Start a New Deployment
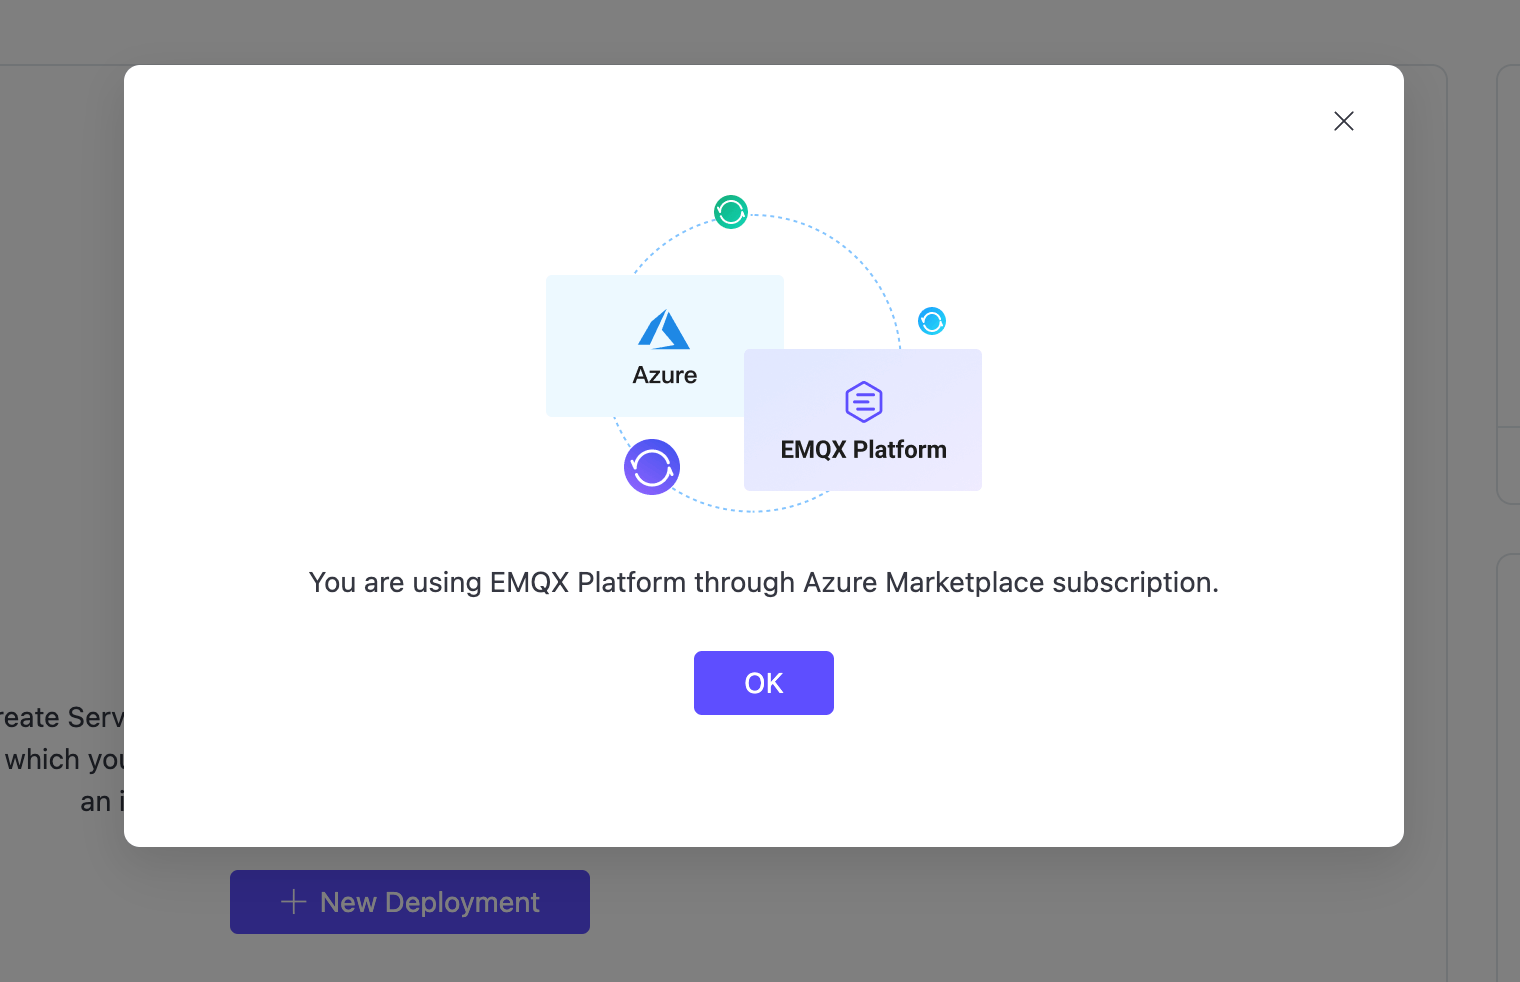 (x=409, y=901)
